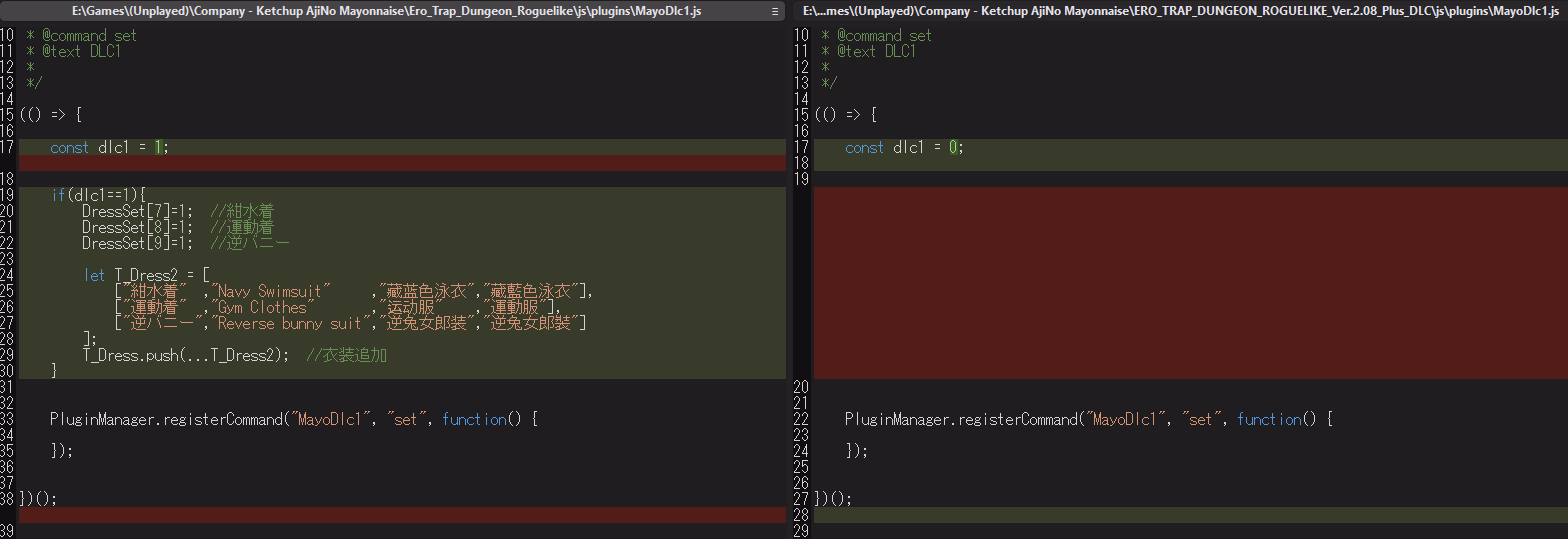Click the "Reverse bunny suit" string
This screenshot has width=1568, height=539.
tap(291, 323)
